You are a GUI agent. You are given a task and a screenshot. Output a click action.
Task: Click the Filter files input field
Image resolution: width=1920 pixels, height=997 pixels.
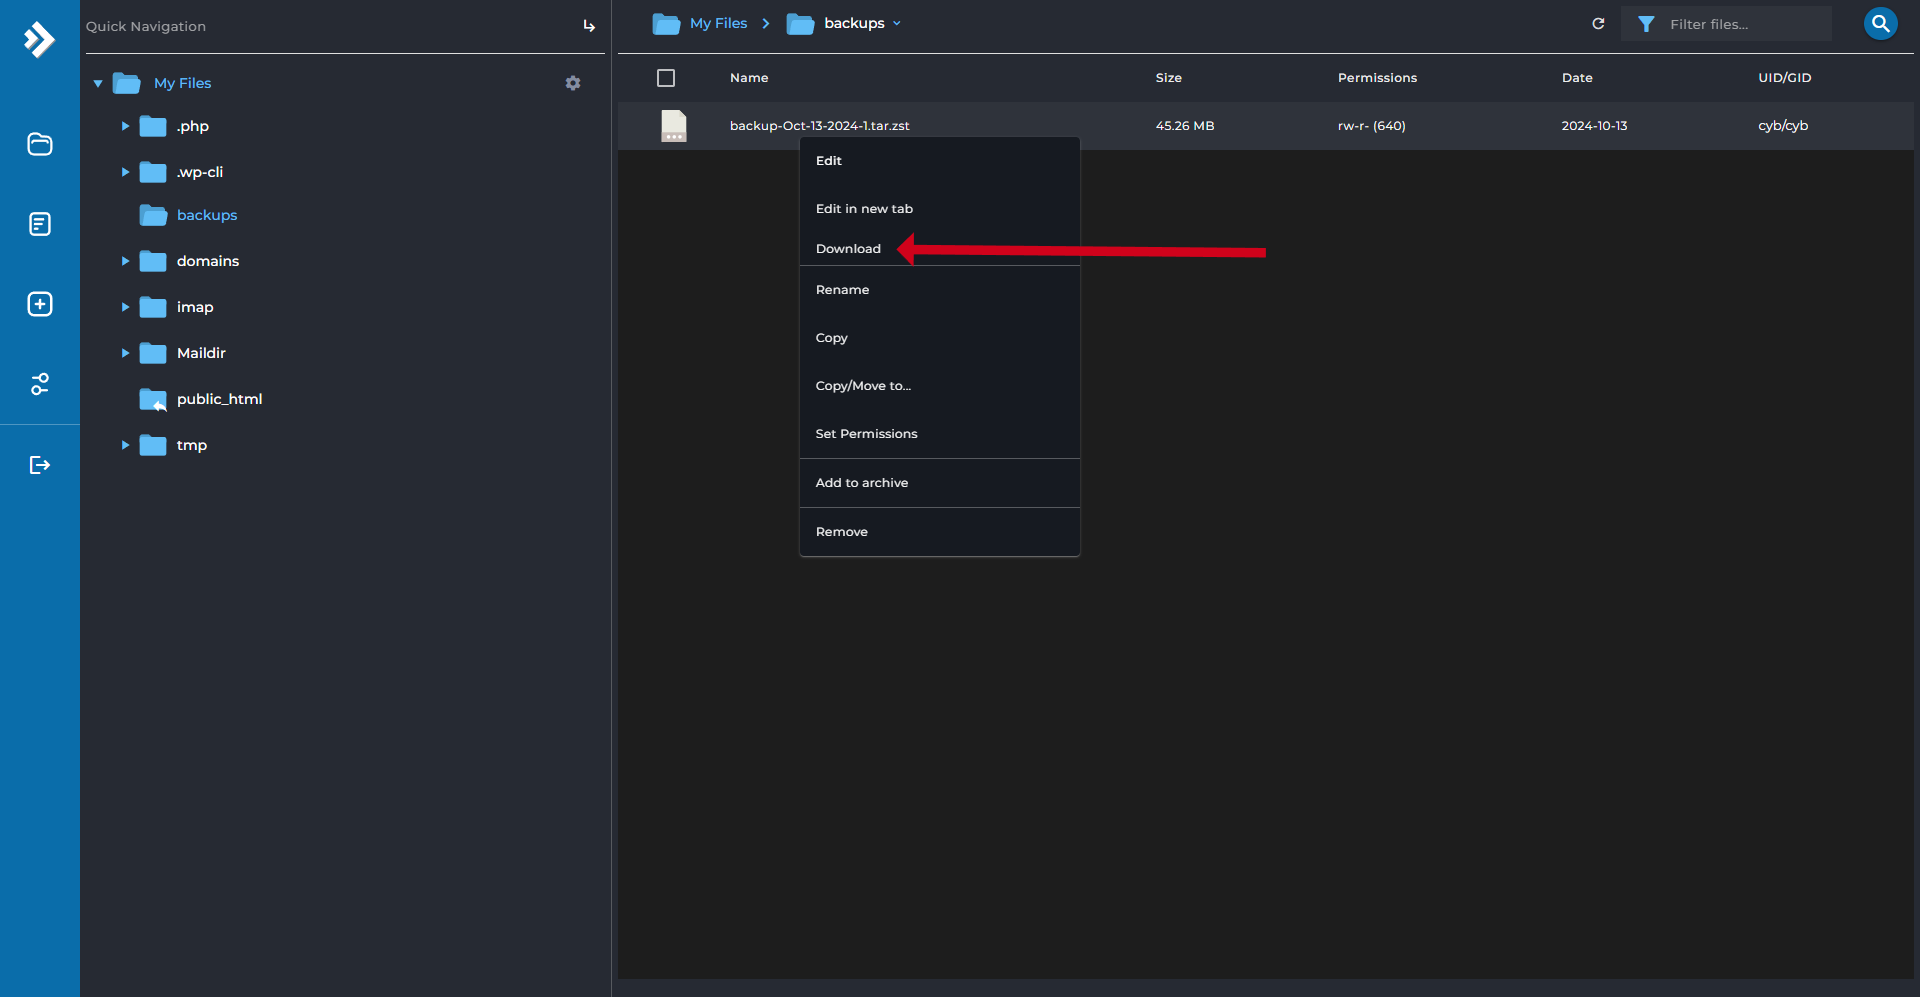1744,24
